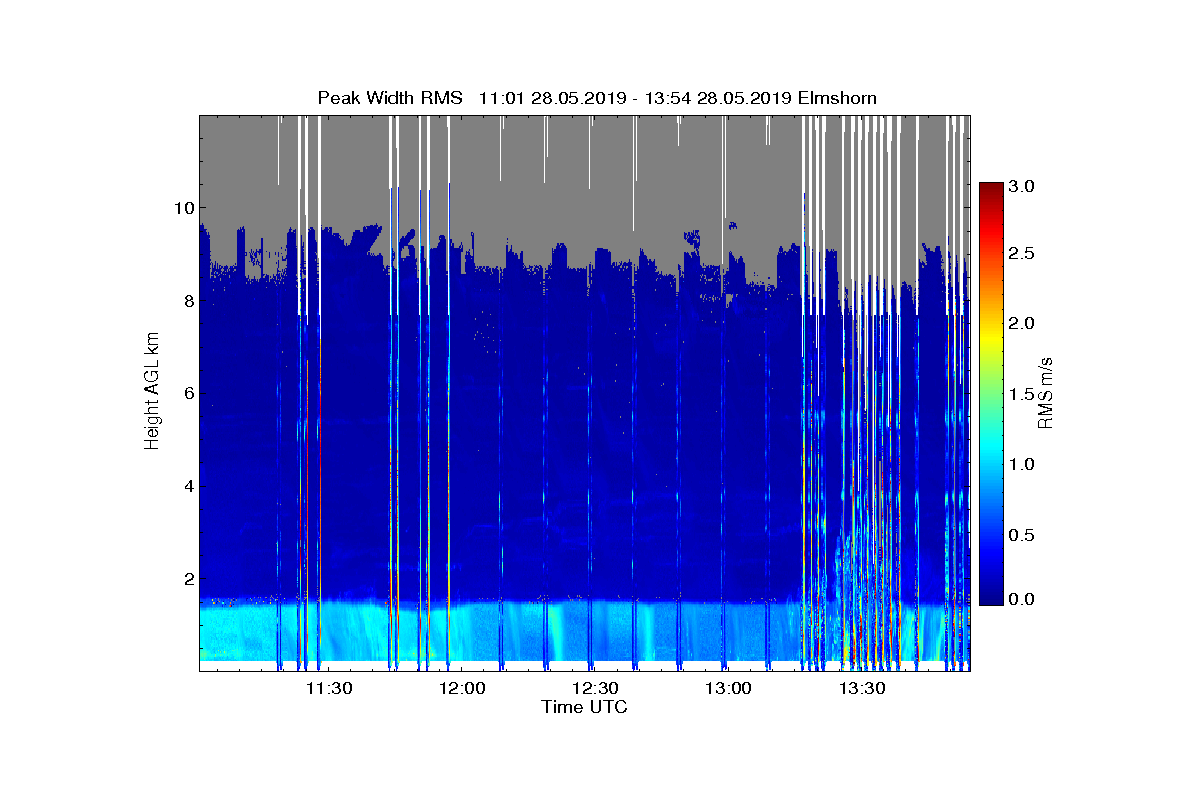The height and width of the screenshot is (800, 1200).
Task: Click the colorbar value 2.5
Action: click(x=1021, y=255)
